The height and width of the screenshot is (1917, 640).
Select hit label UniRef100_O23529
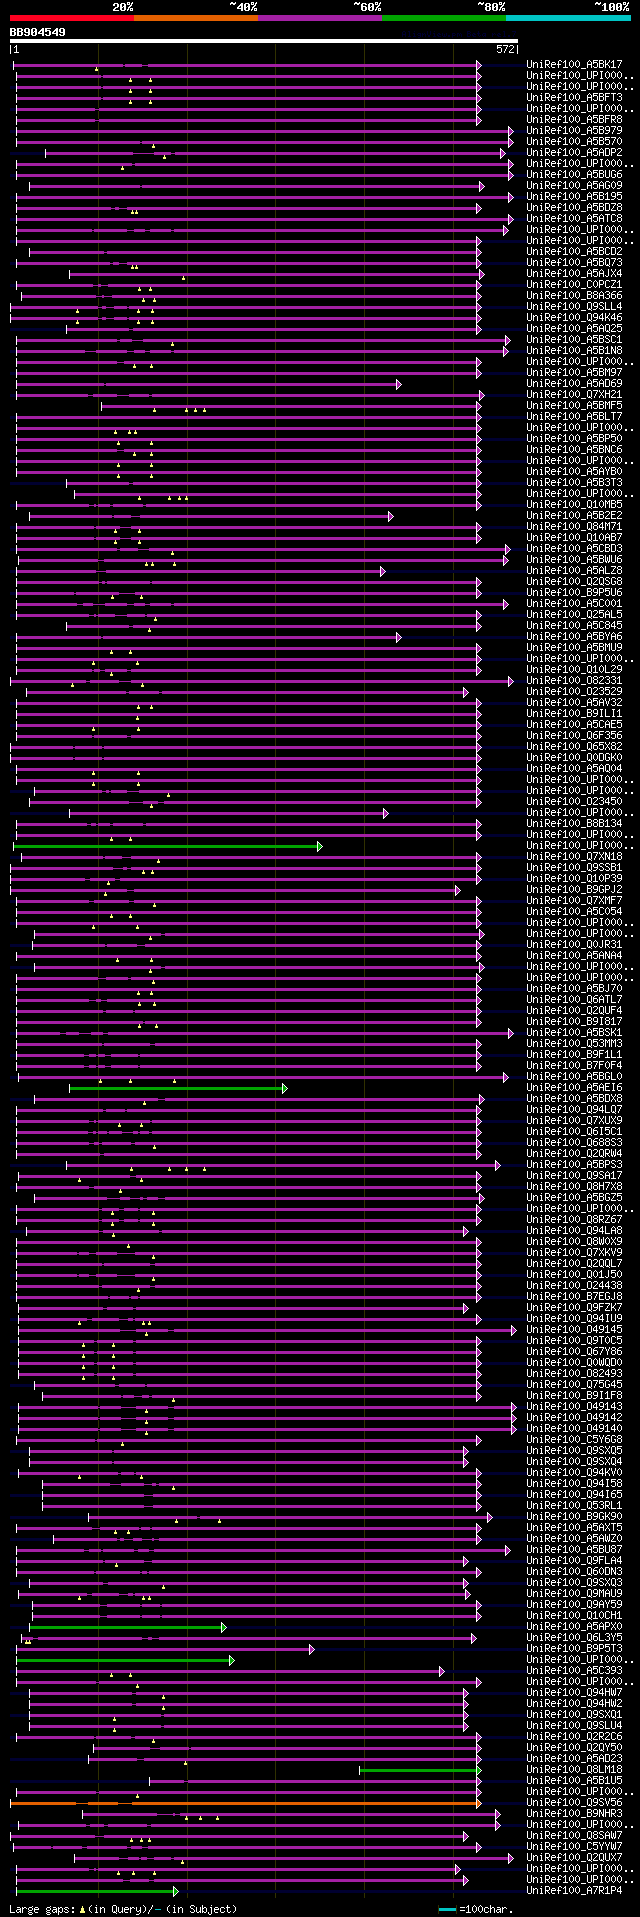(574, 692)
